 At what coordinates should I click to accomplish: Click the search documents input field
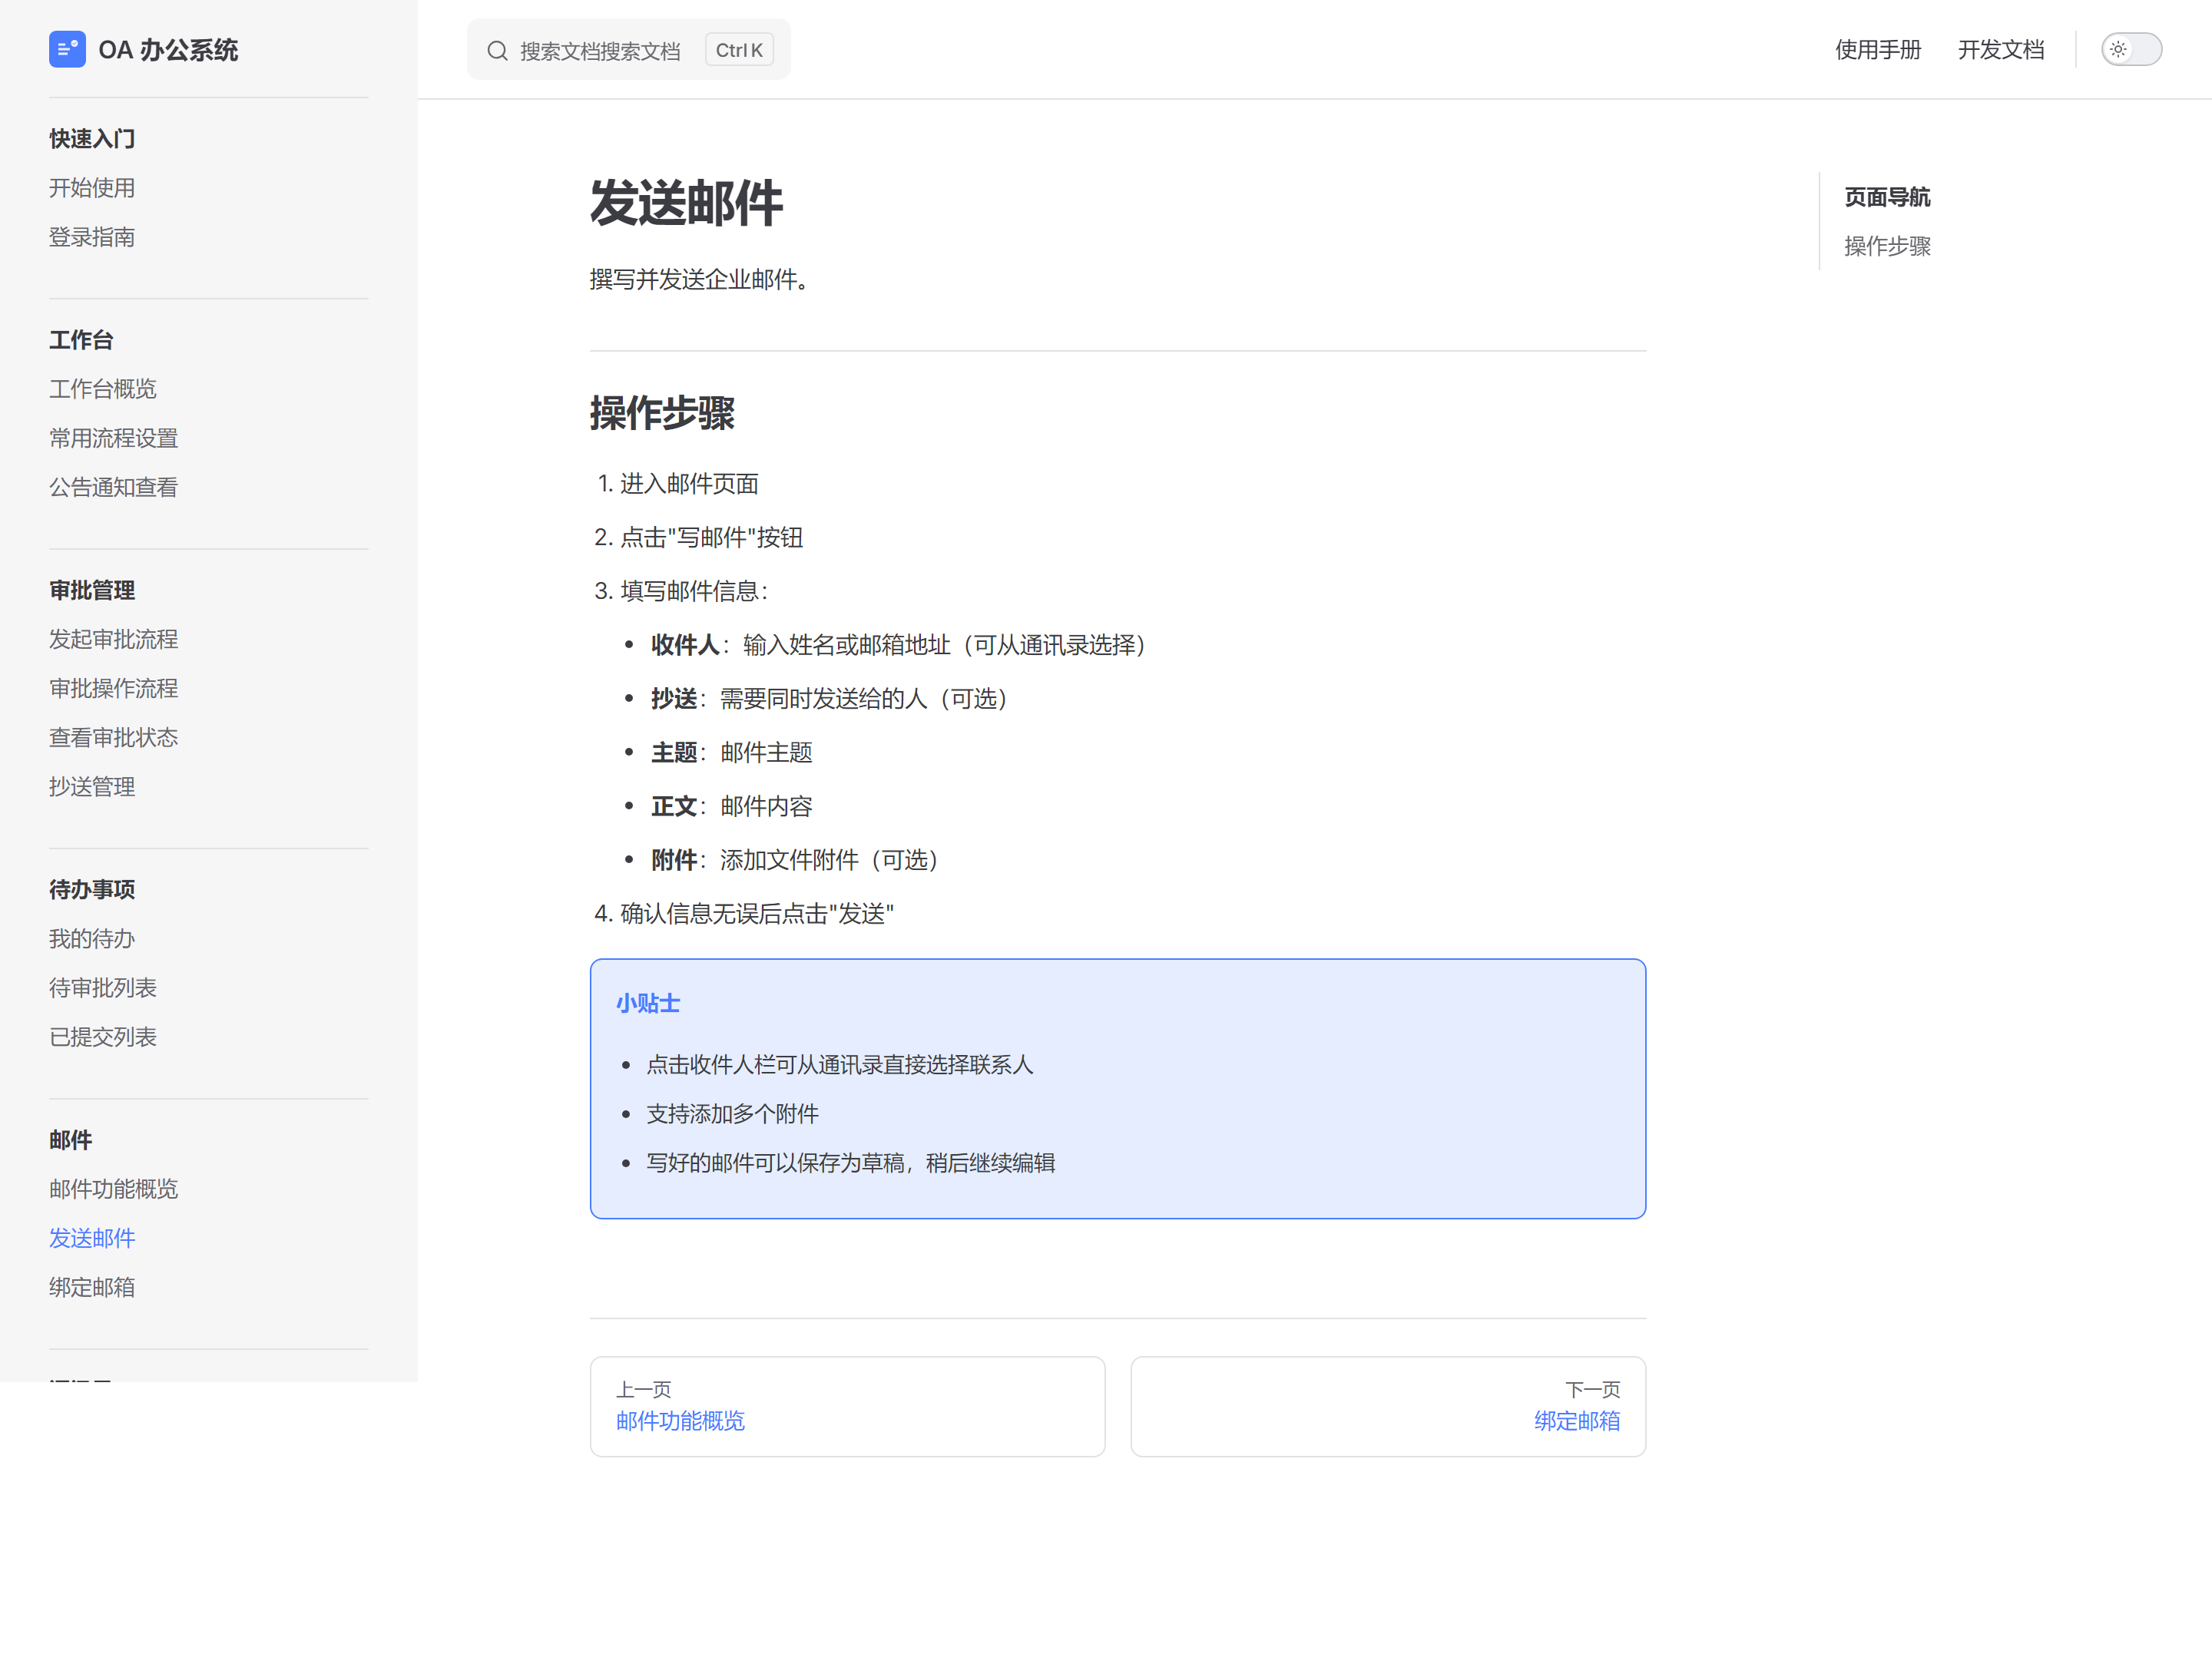628,50
